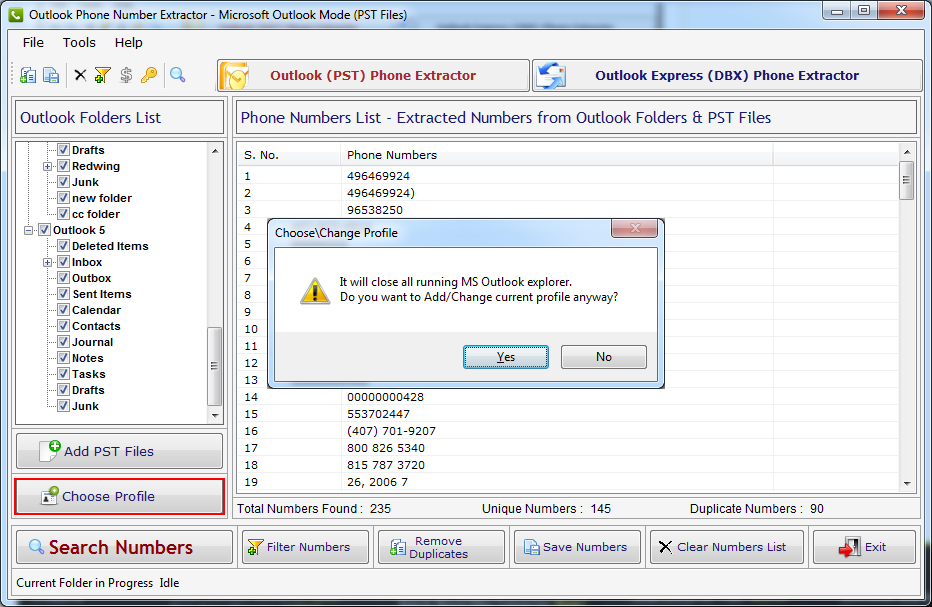Toggle the Outlook 5 checkbox
This screenshot has height=607, width=932.
[x=45, y=230]
